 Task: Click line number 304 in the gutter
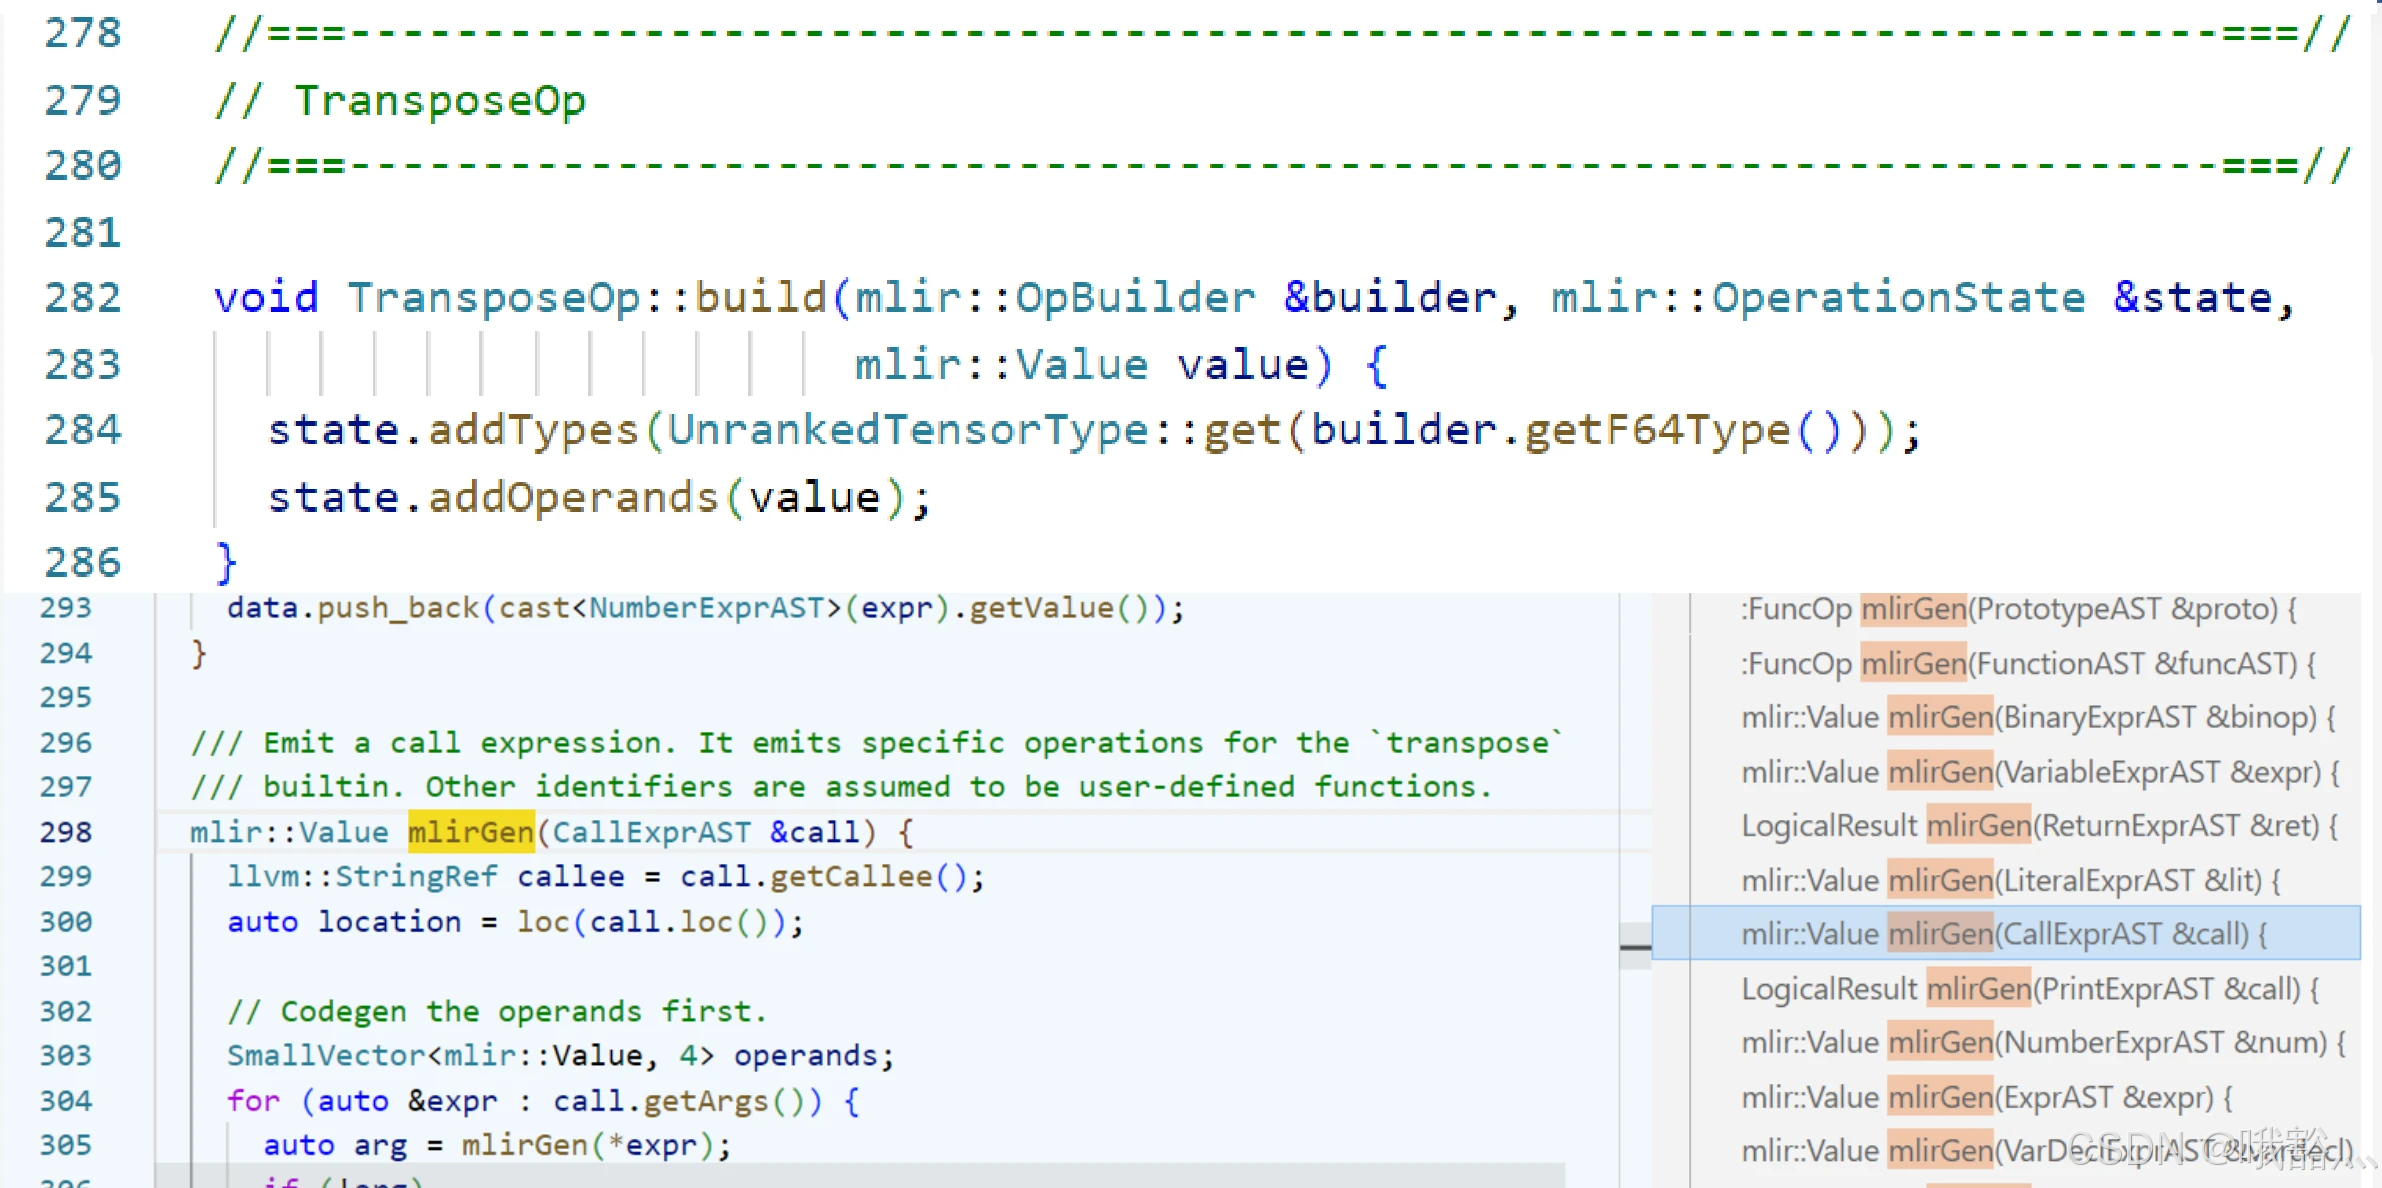tap(66, 1101)
